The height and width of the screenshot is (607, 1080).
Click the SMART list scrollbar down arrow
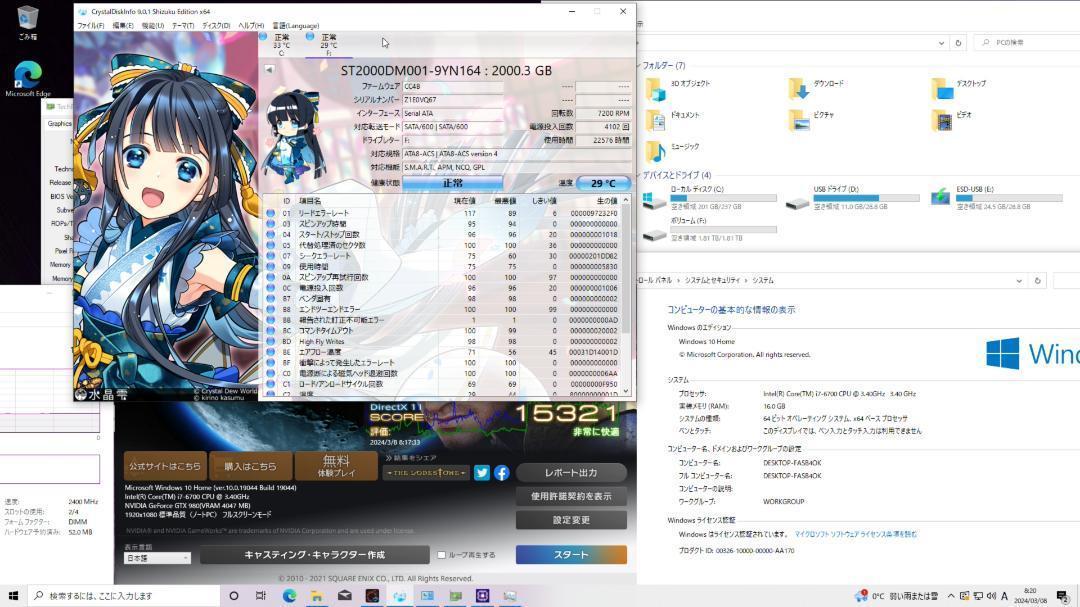click(625, 391)
